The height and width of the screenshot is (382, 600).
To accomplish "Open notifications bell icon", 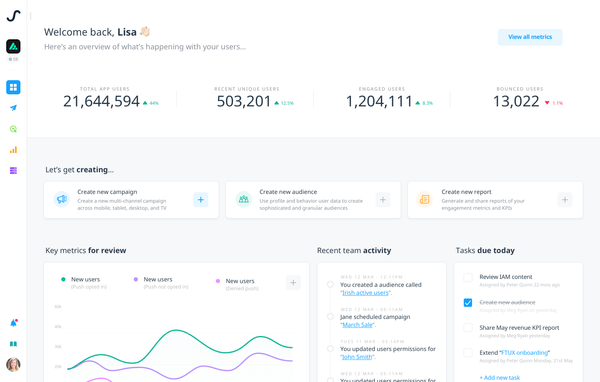I will tap(13, 323).
